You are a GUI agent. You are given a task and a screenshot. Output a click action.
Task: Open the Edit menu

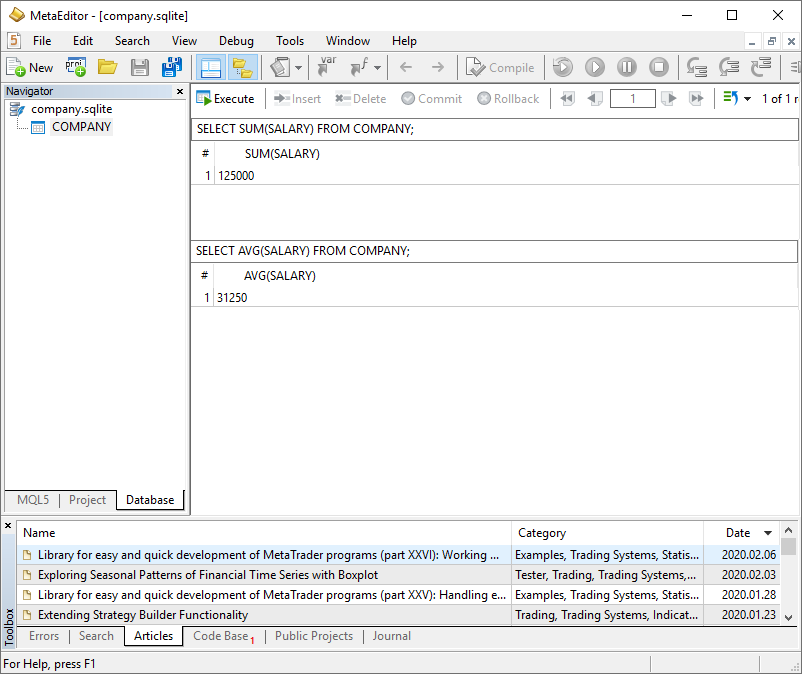(x=83, y=41)
